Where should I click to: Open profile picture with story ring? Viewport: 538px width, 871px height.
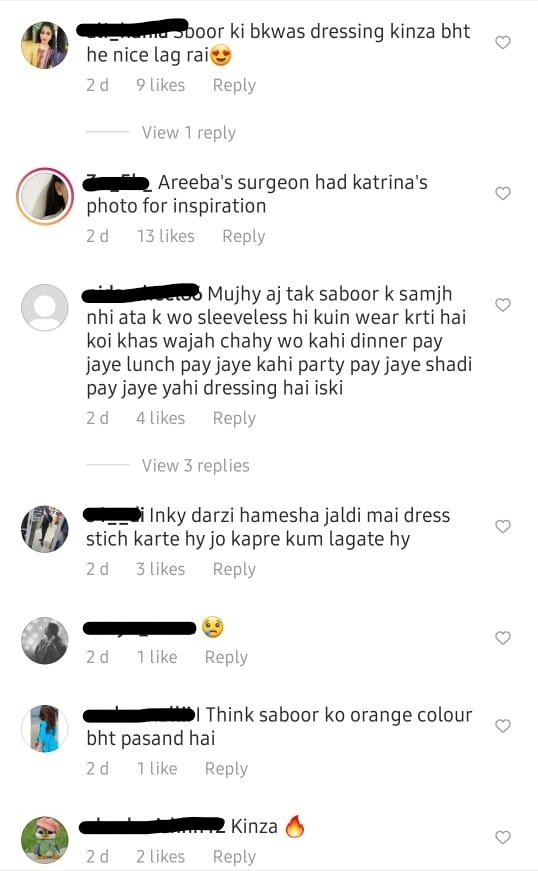[x=44, y=196]
